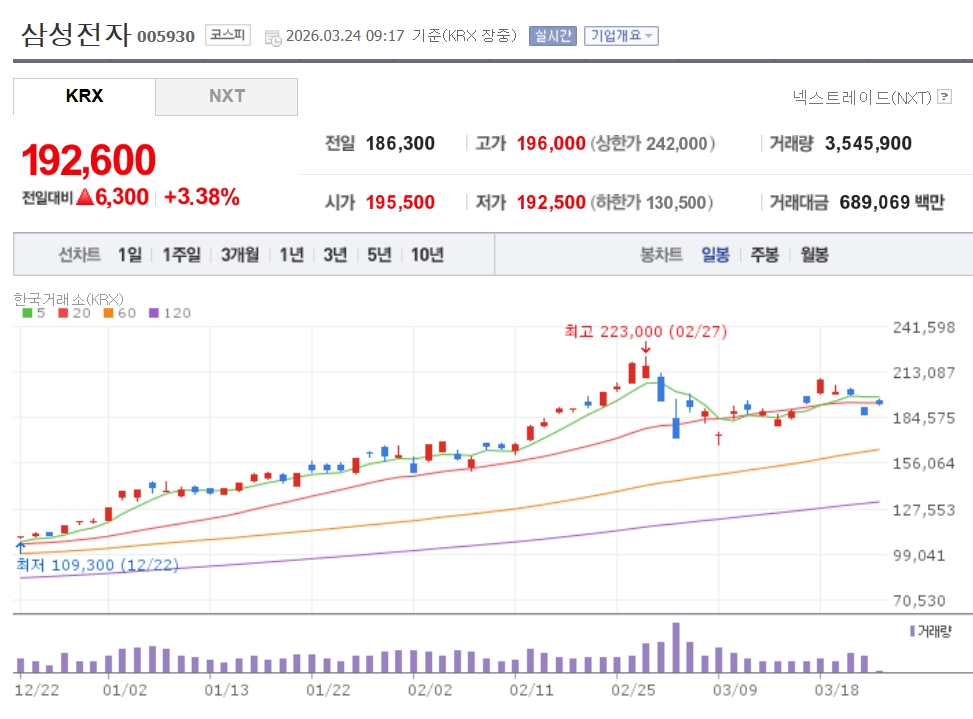Expand the 기업개요 dropdown

point(621,36)
